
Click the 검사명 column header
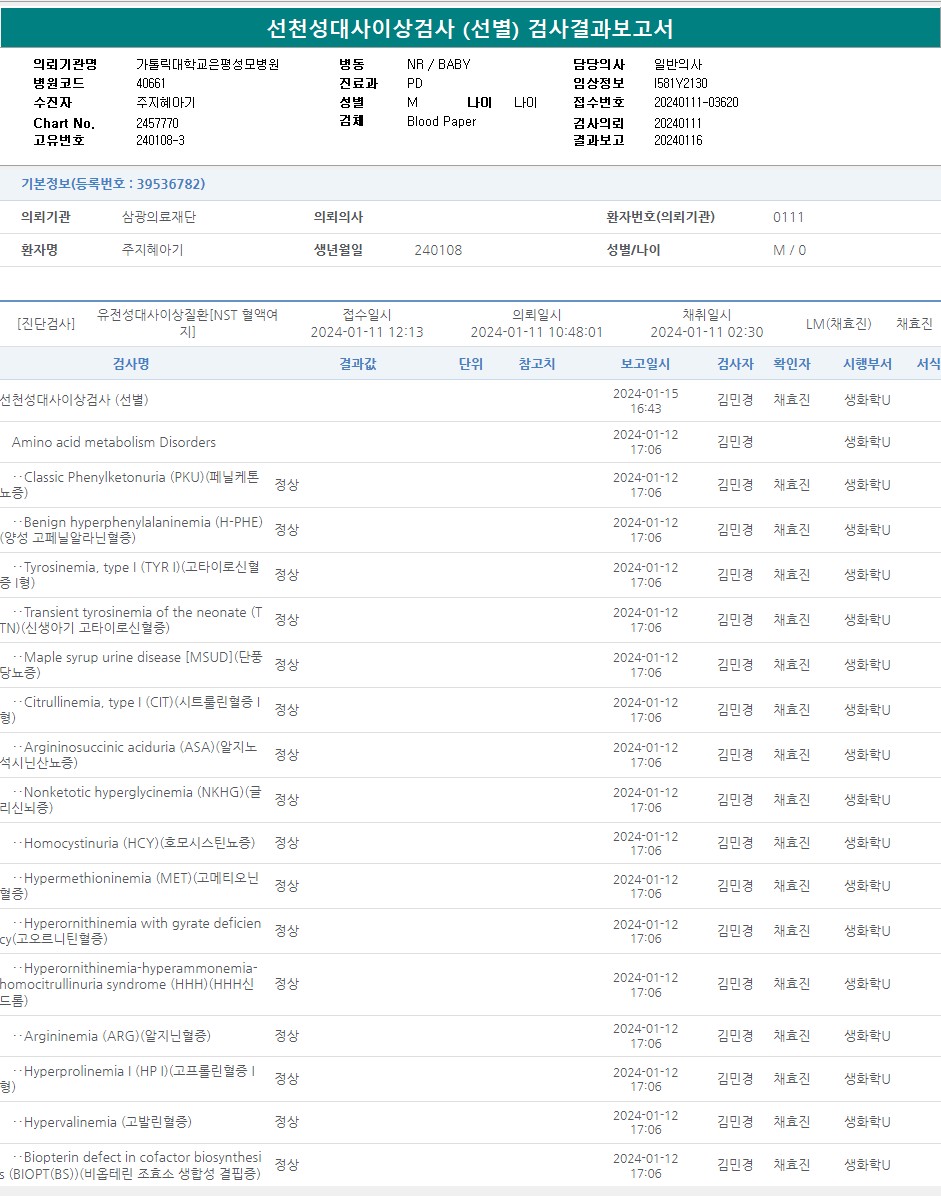coord(131,364)
